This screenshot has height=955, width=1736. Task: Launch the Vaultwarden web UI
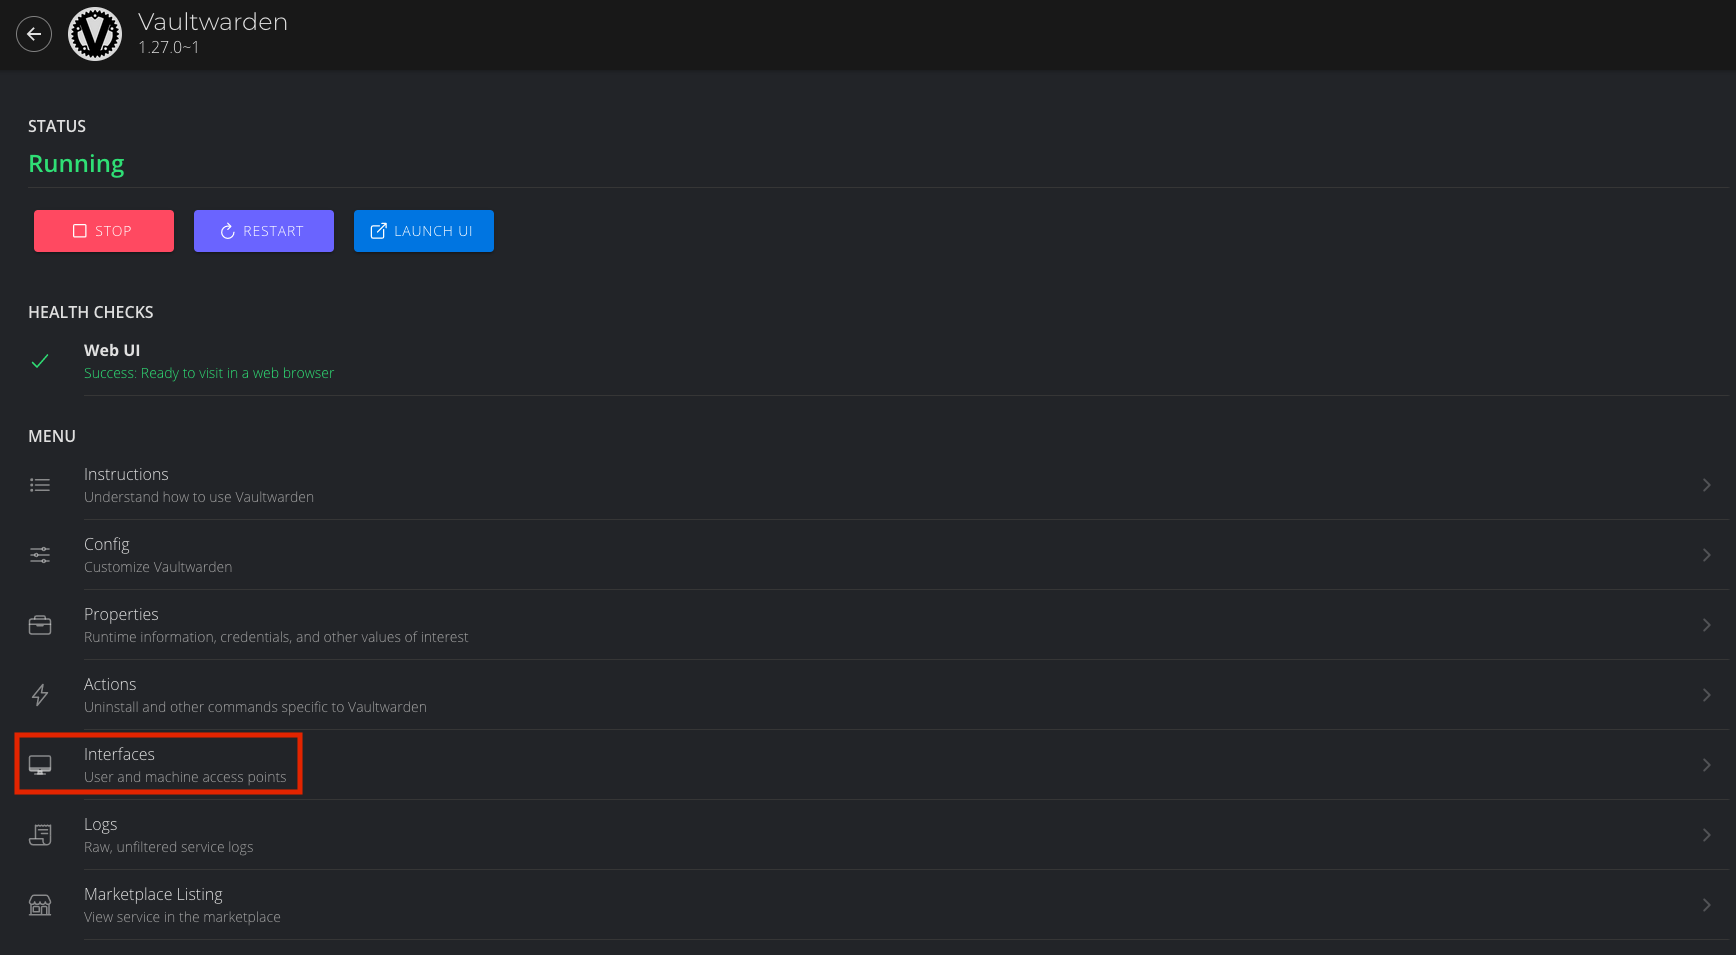pyautogui.click(x=424, y=231)
